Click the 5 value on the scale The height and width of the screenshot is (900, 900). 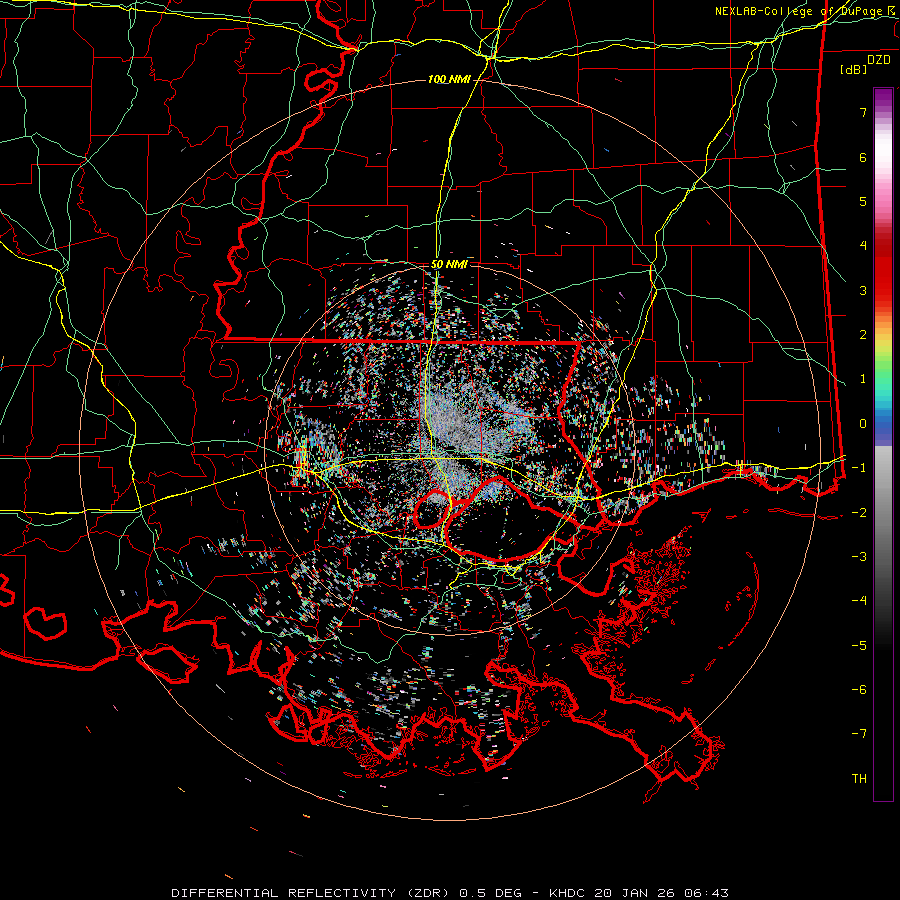pyautogui.click(x=863, y=201)
